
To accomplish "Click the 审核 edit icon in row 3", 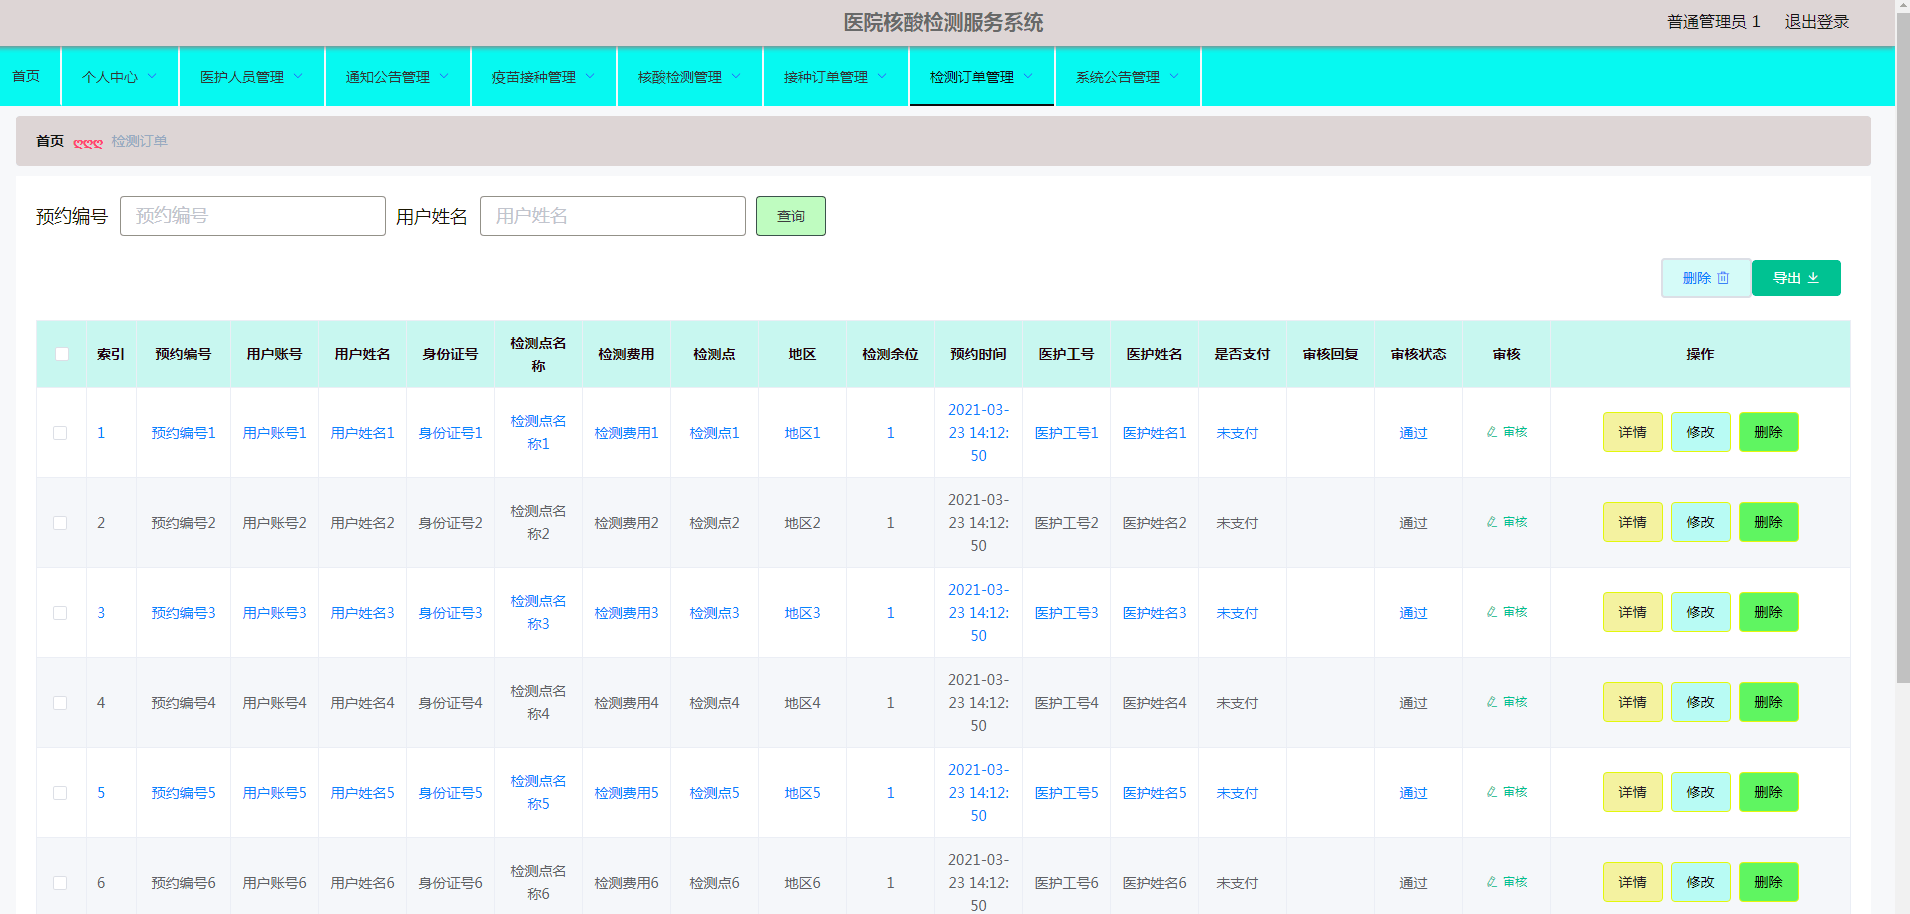I will coord(1492,612).
